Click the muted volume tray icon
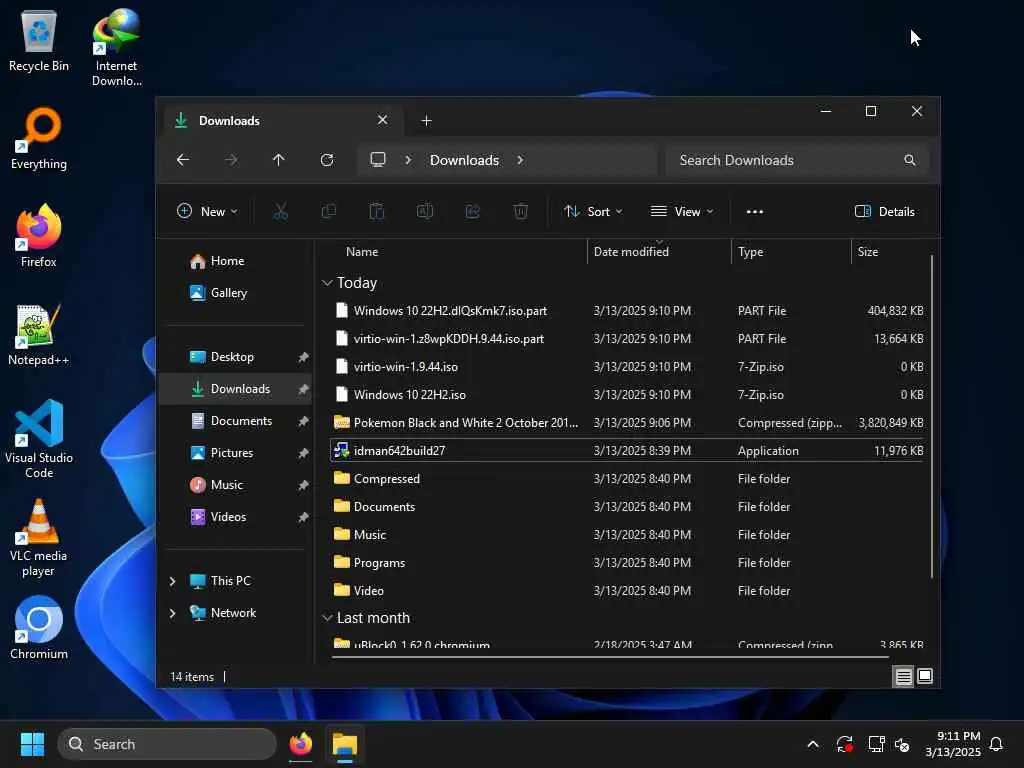The height and width of the screenshot is (768, 1024). (903, 744)
